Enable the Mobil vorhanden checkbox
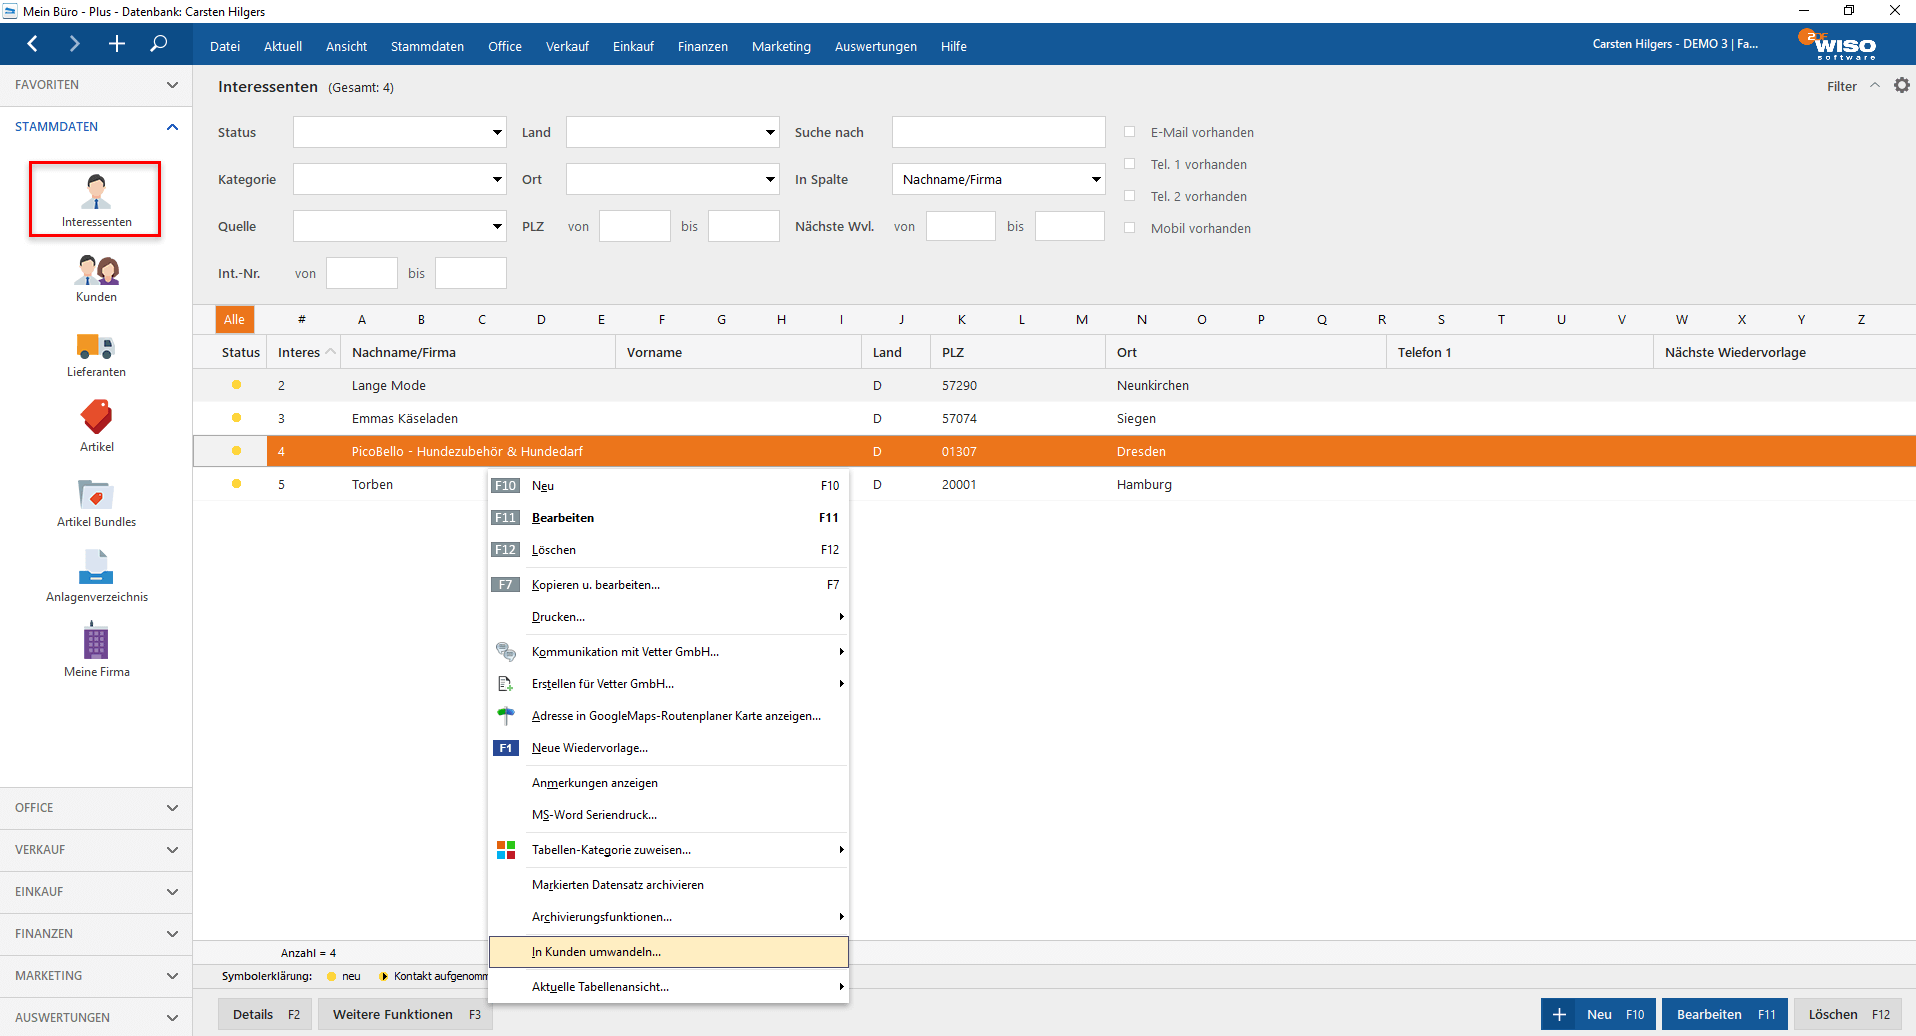Viewport: 1916px width, 1036px height. (x=1130, y=228)
